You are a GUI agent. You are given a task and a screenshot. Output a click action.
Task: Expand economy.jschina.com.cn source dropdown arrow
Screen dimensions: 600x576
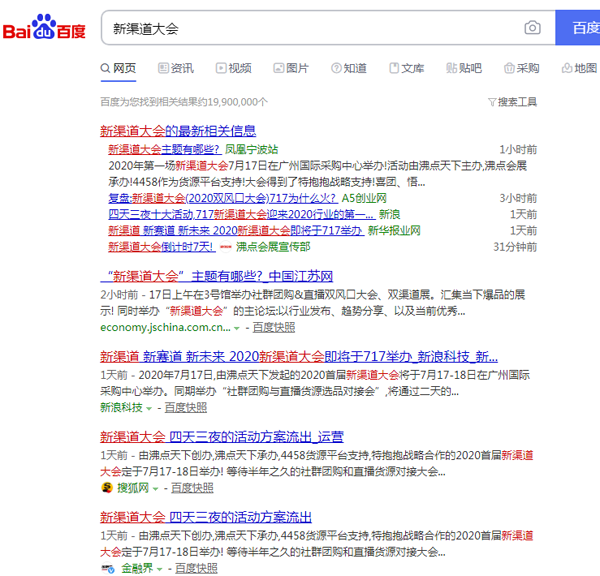point(237,328)
